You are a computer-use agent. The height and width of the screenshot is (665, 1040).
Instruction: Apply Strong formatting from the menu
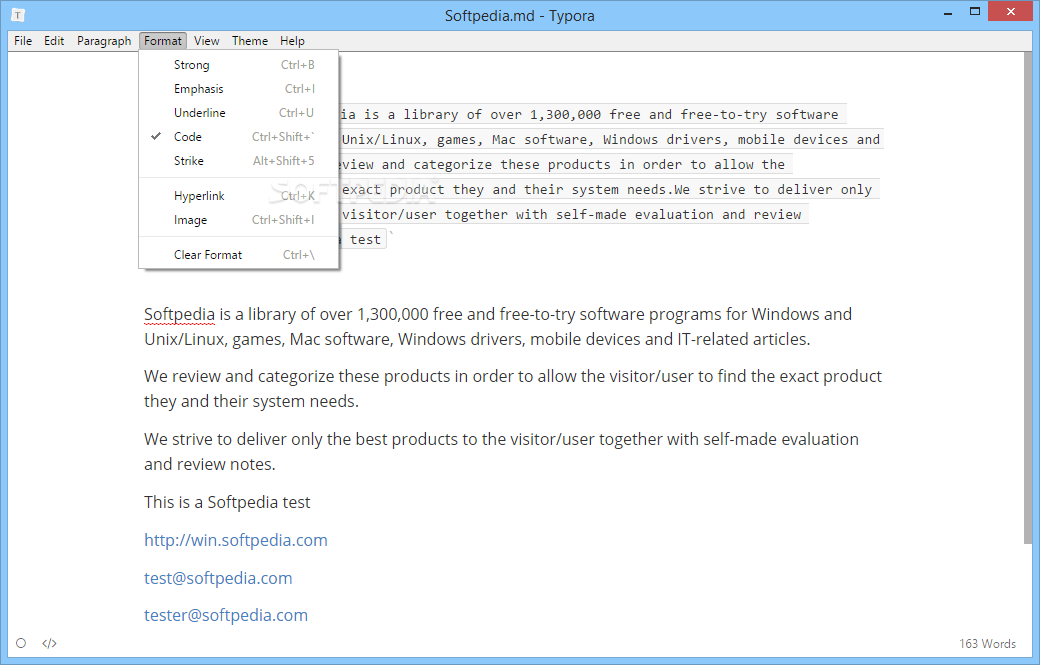click(x=239, y=65)
